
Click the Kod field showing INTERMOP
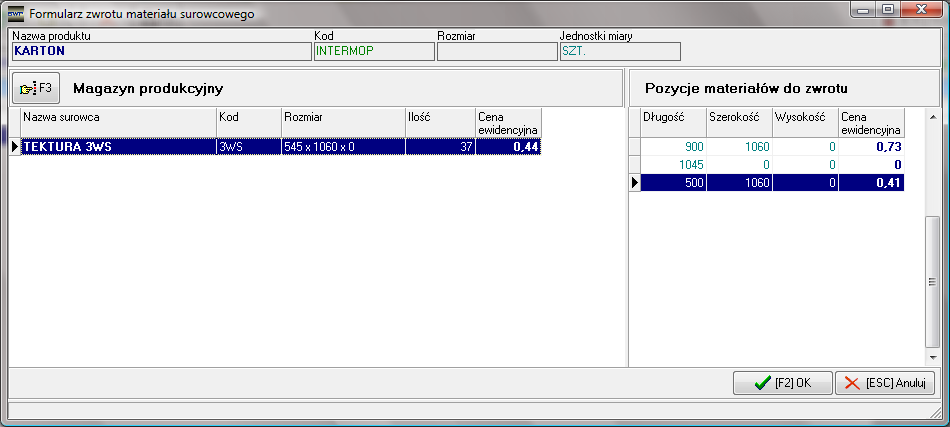pyautogui.click(x=374, y=52)
